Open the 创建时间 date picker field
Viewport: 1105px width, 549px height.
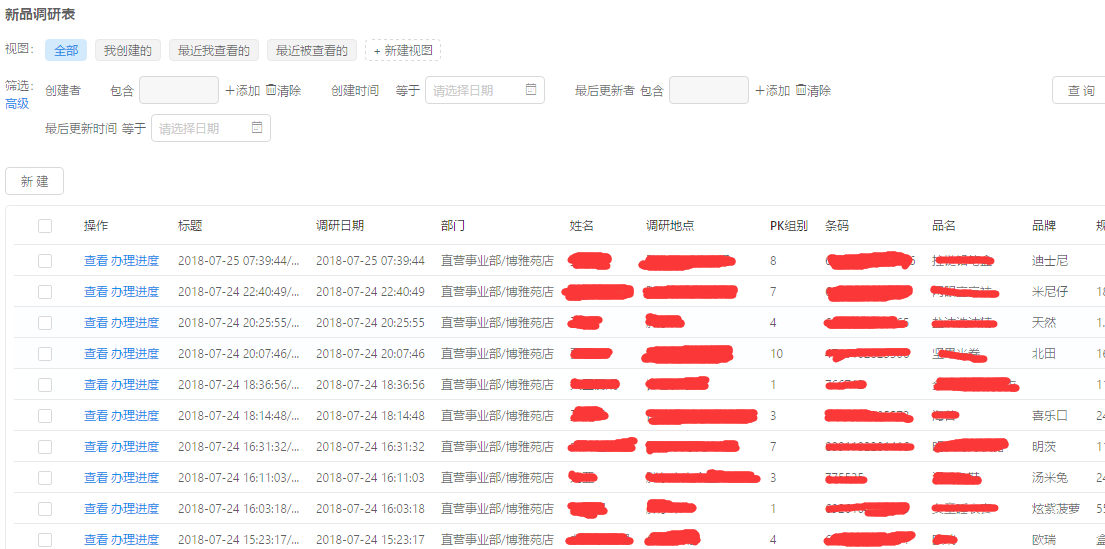(x=485, y=90)
